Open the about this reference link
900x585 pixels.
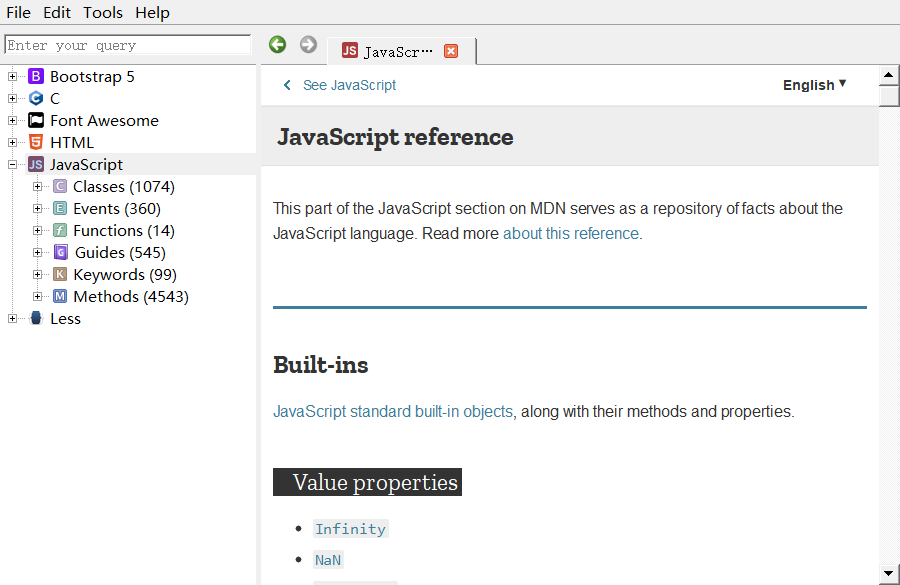pos(571,234)
